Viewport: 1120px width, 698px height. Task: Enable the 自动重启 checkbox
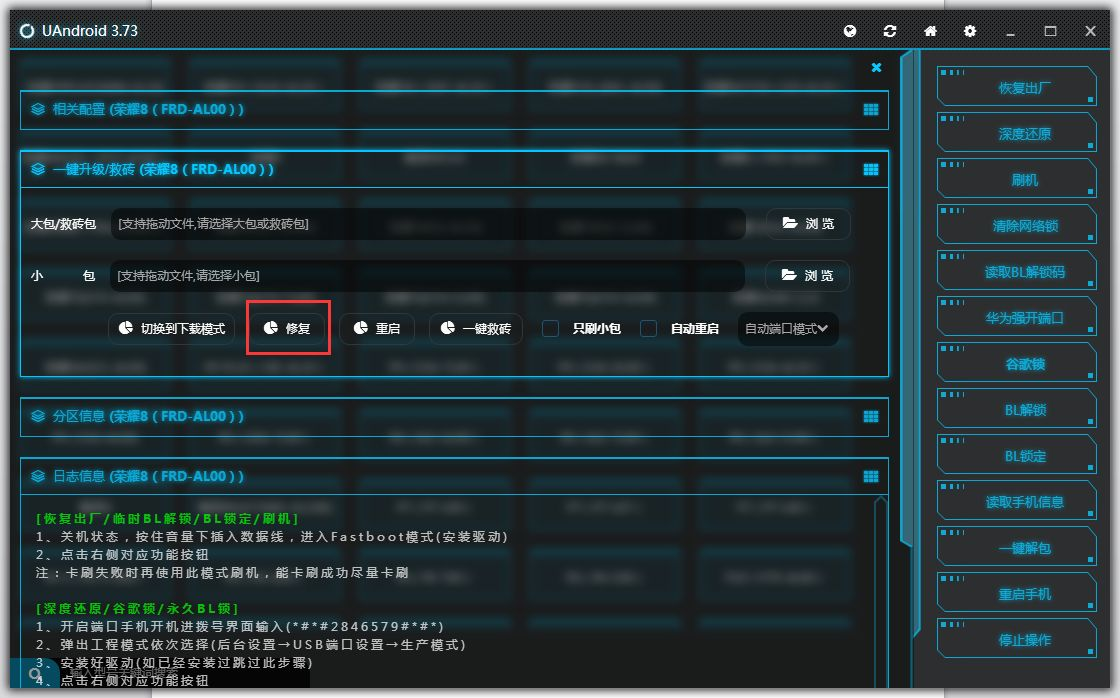click(x=649, y=329)
